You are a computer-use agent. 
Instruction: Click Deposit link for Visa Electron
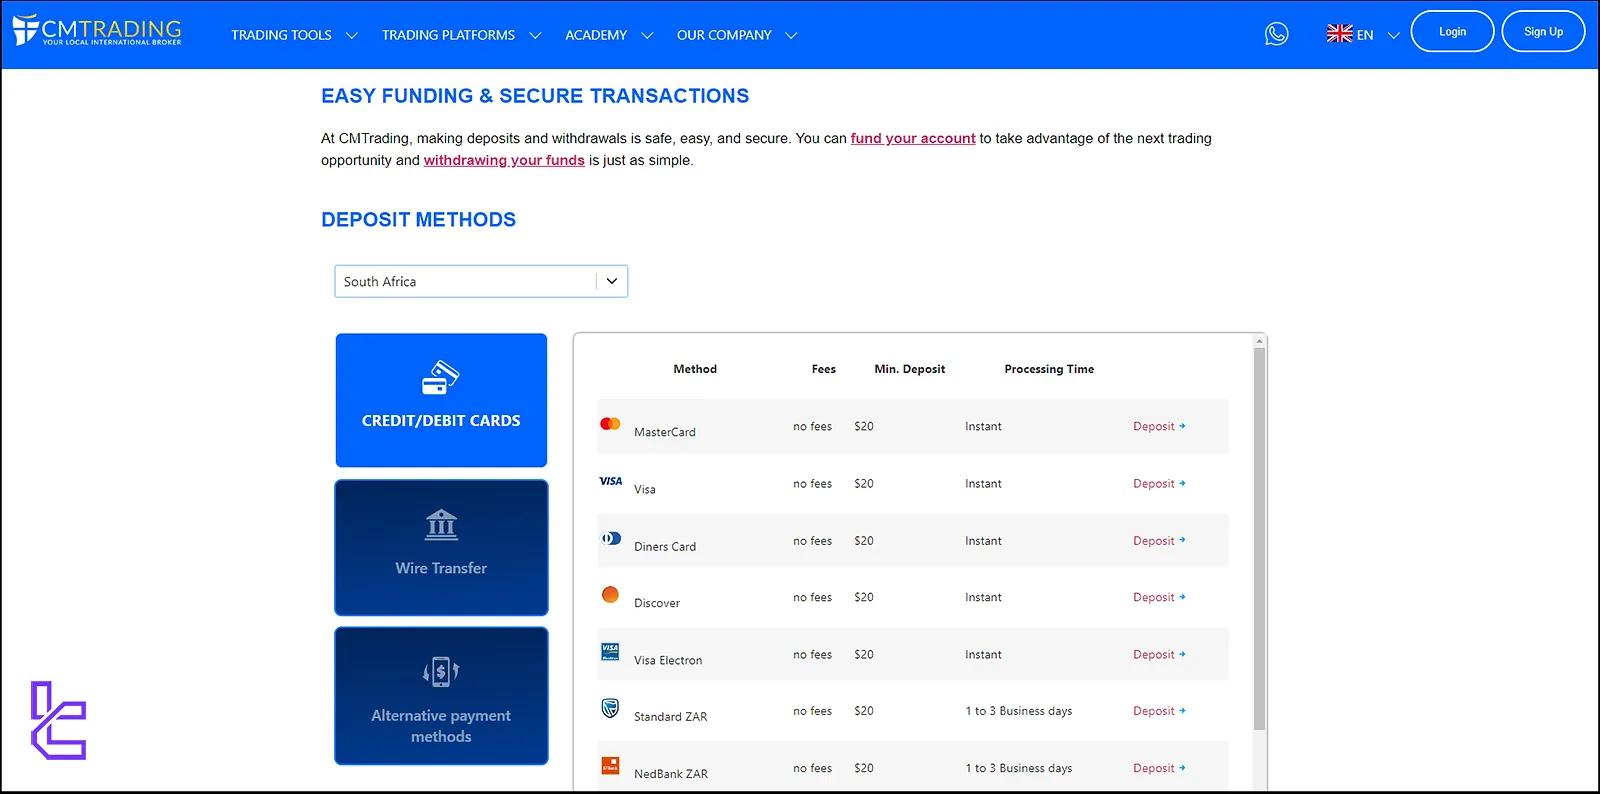[1159, 654]
